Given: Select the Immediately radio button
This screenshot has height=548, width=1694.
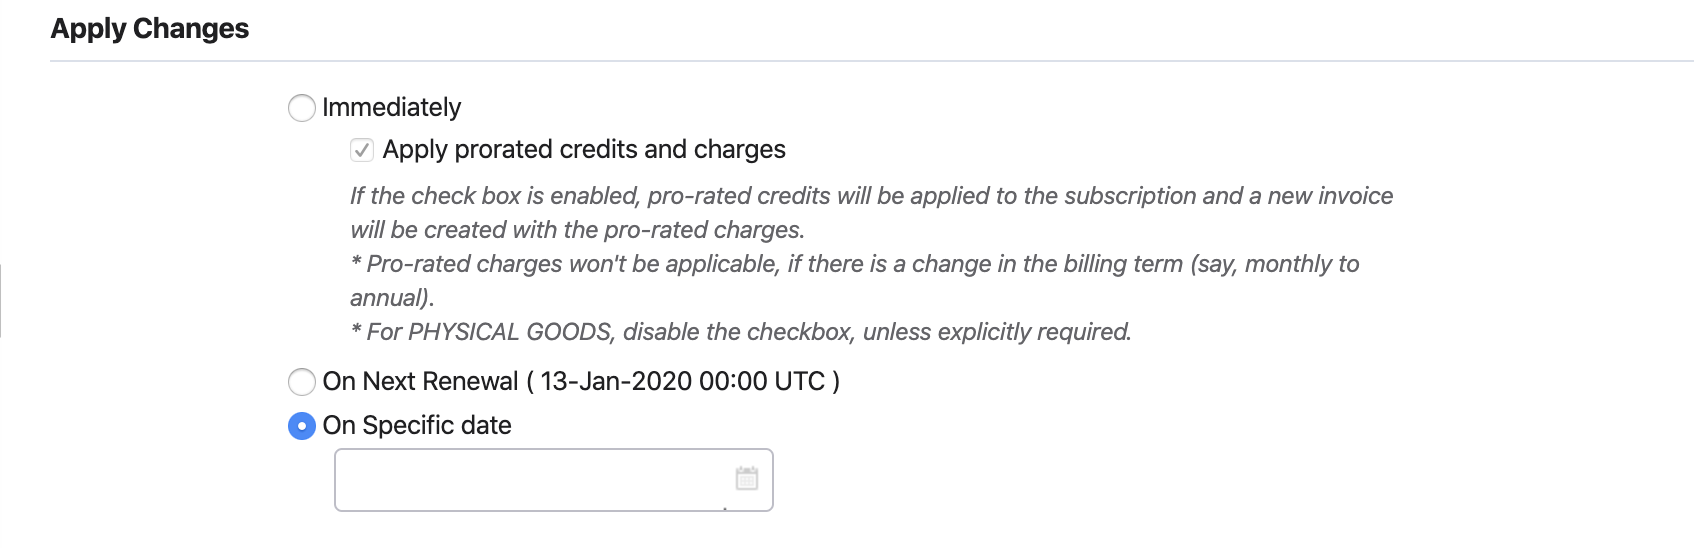Looking at the screenshot, I should [x=302, y=108].
